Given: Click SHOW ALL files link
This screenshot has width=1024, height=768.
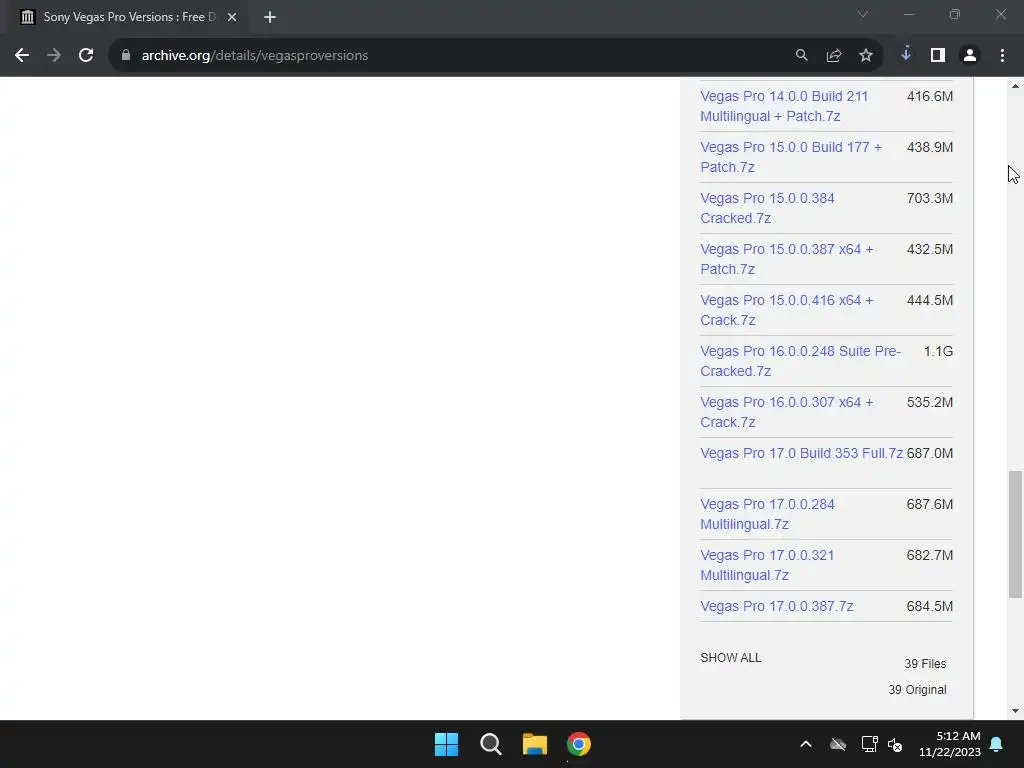Looking at the screenshot, I should point(731,658).
